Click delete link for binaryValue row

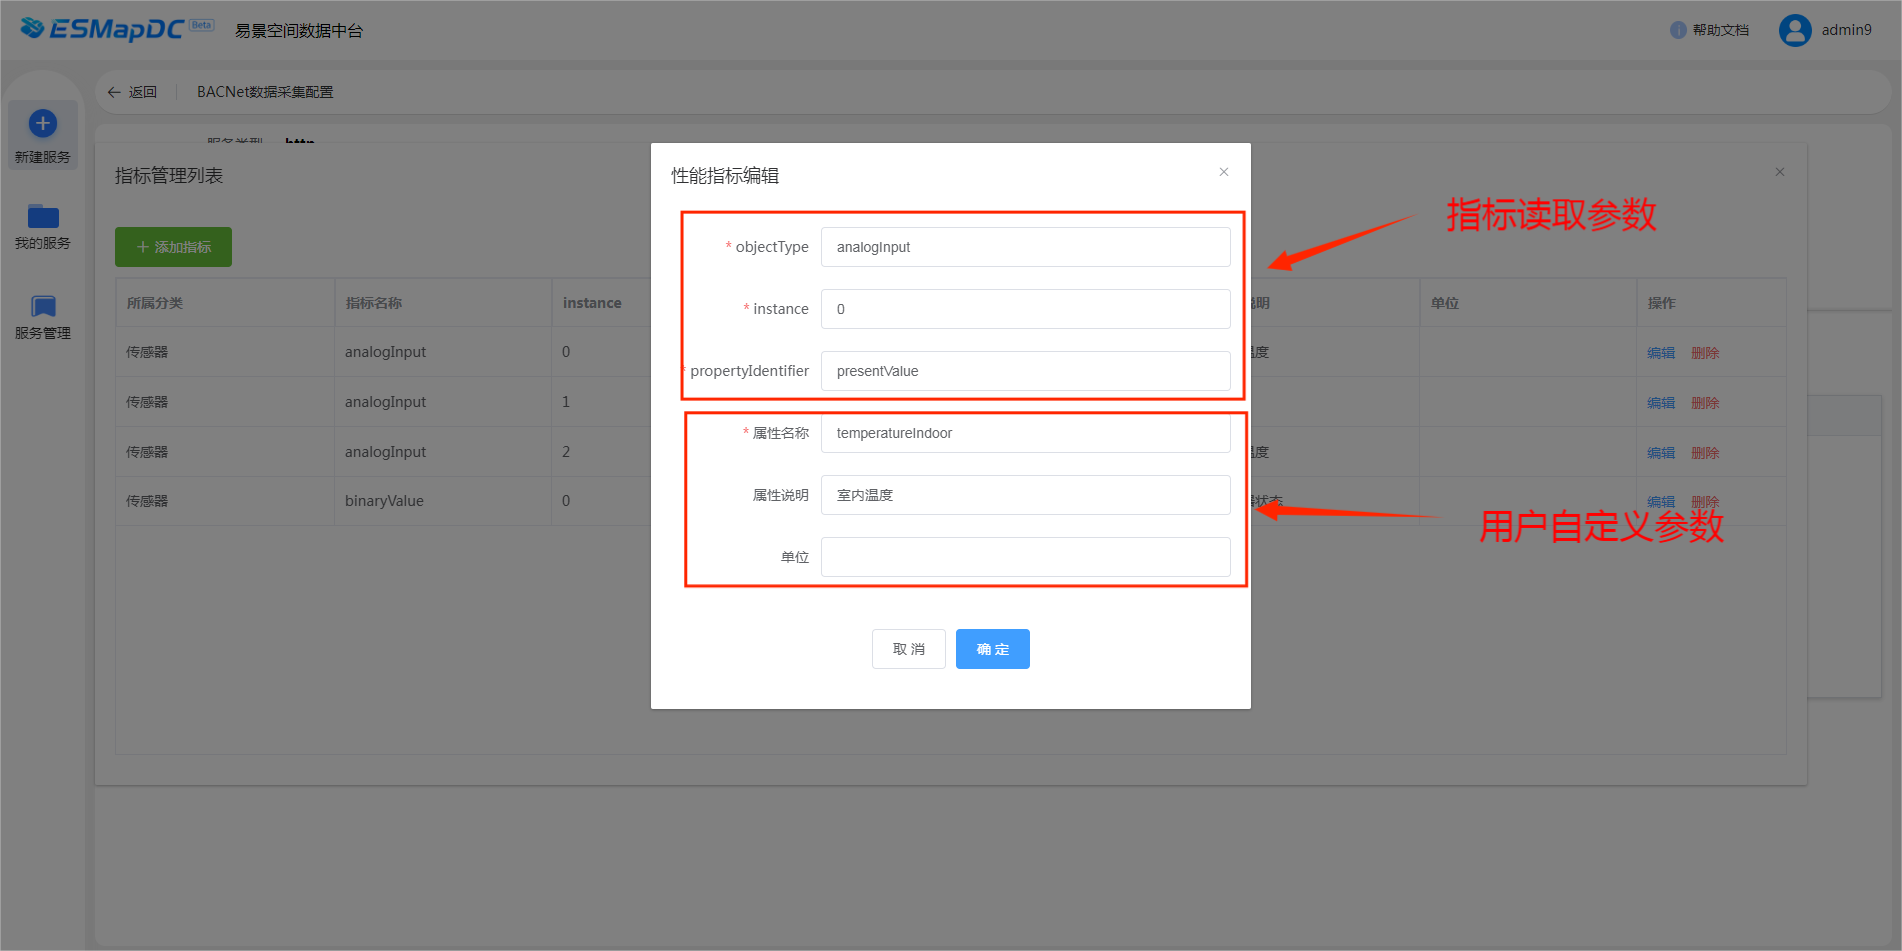tap(1705, 502)
